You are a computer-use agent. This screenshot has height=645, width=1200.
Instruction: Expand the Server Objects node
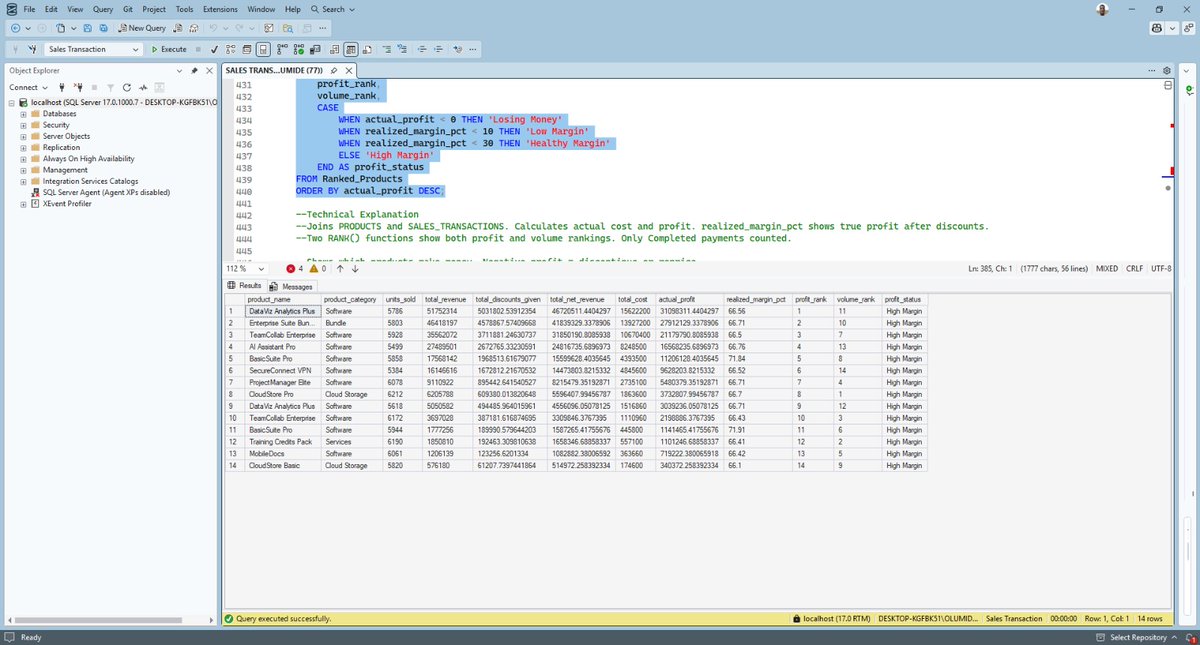coord(23,136)
